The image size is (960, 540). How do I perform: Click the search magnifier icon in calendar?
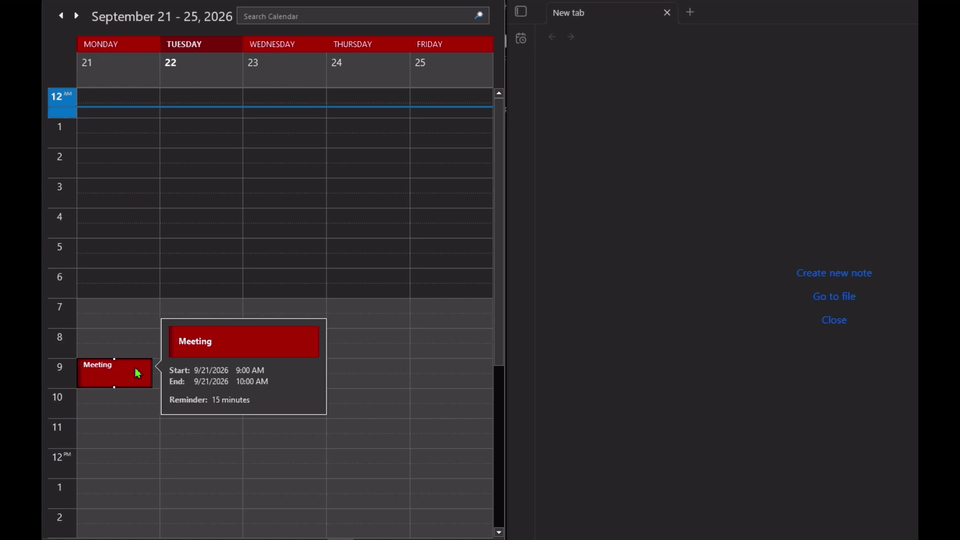(479, 16)
